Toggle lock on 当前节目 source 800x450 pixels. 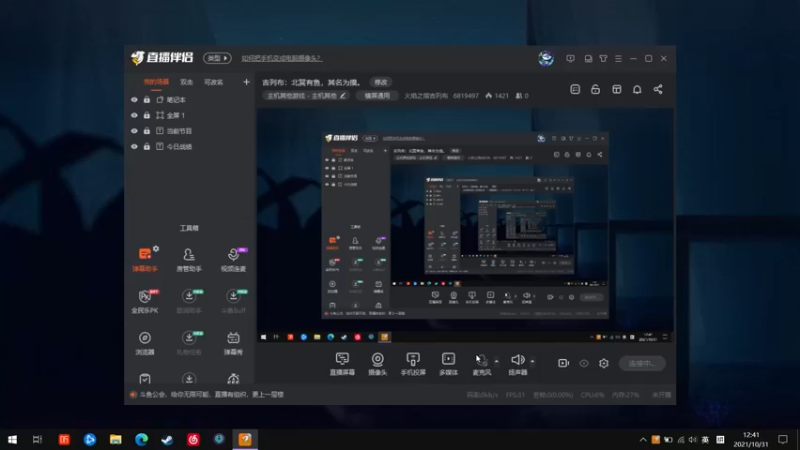147,131
